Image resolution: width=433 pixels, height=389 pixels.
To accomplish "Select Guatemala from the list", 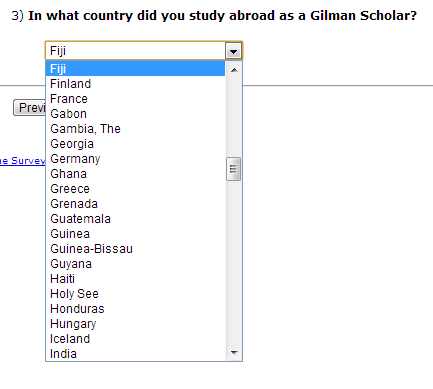I will click(135, 219).
